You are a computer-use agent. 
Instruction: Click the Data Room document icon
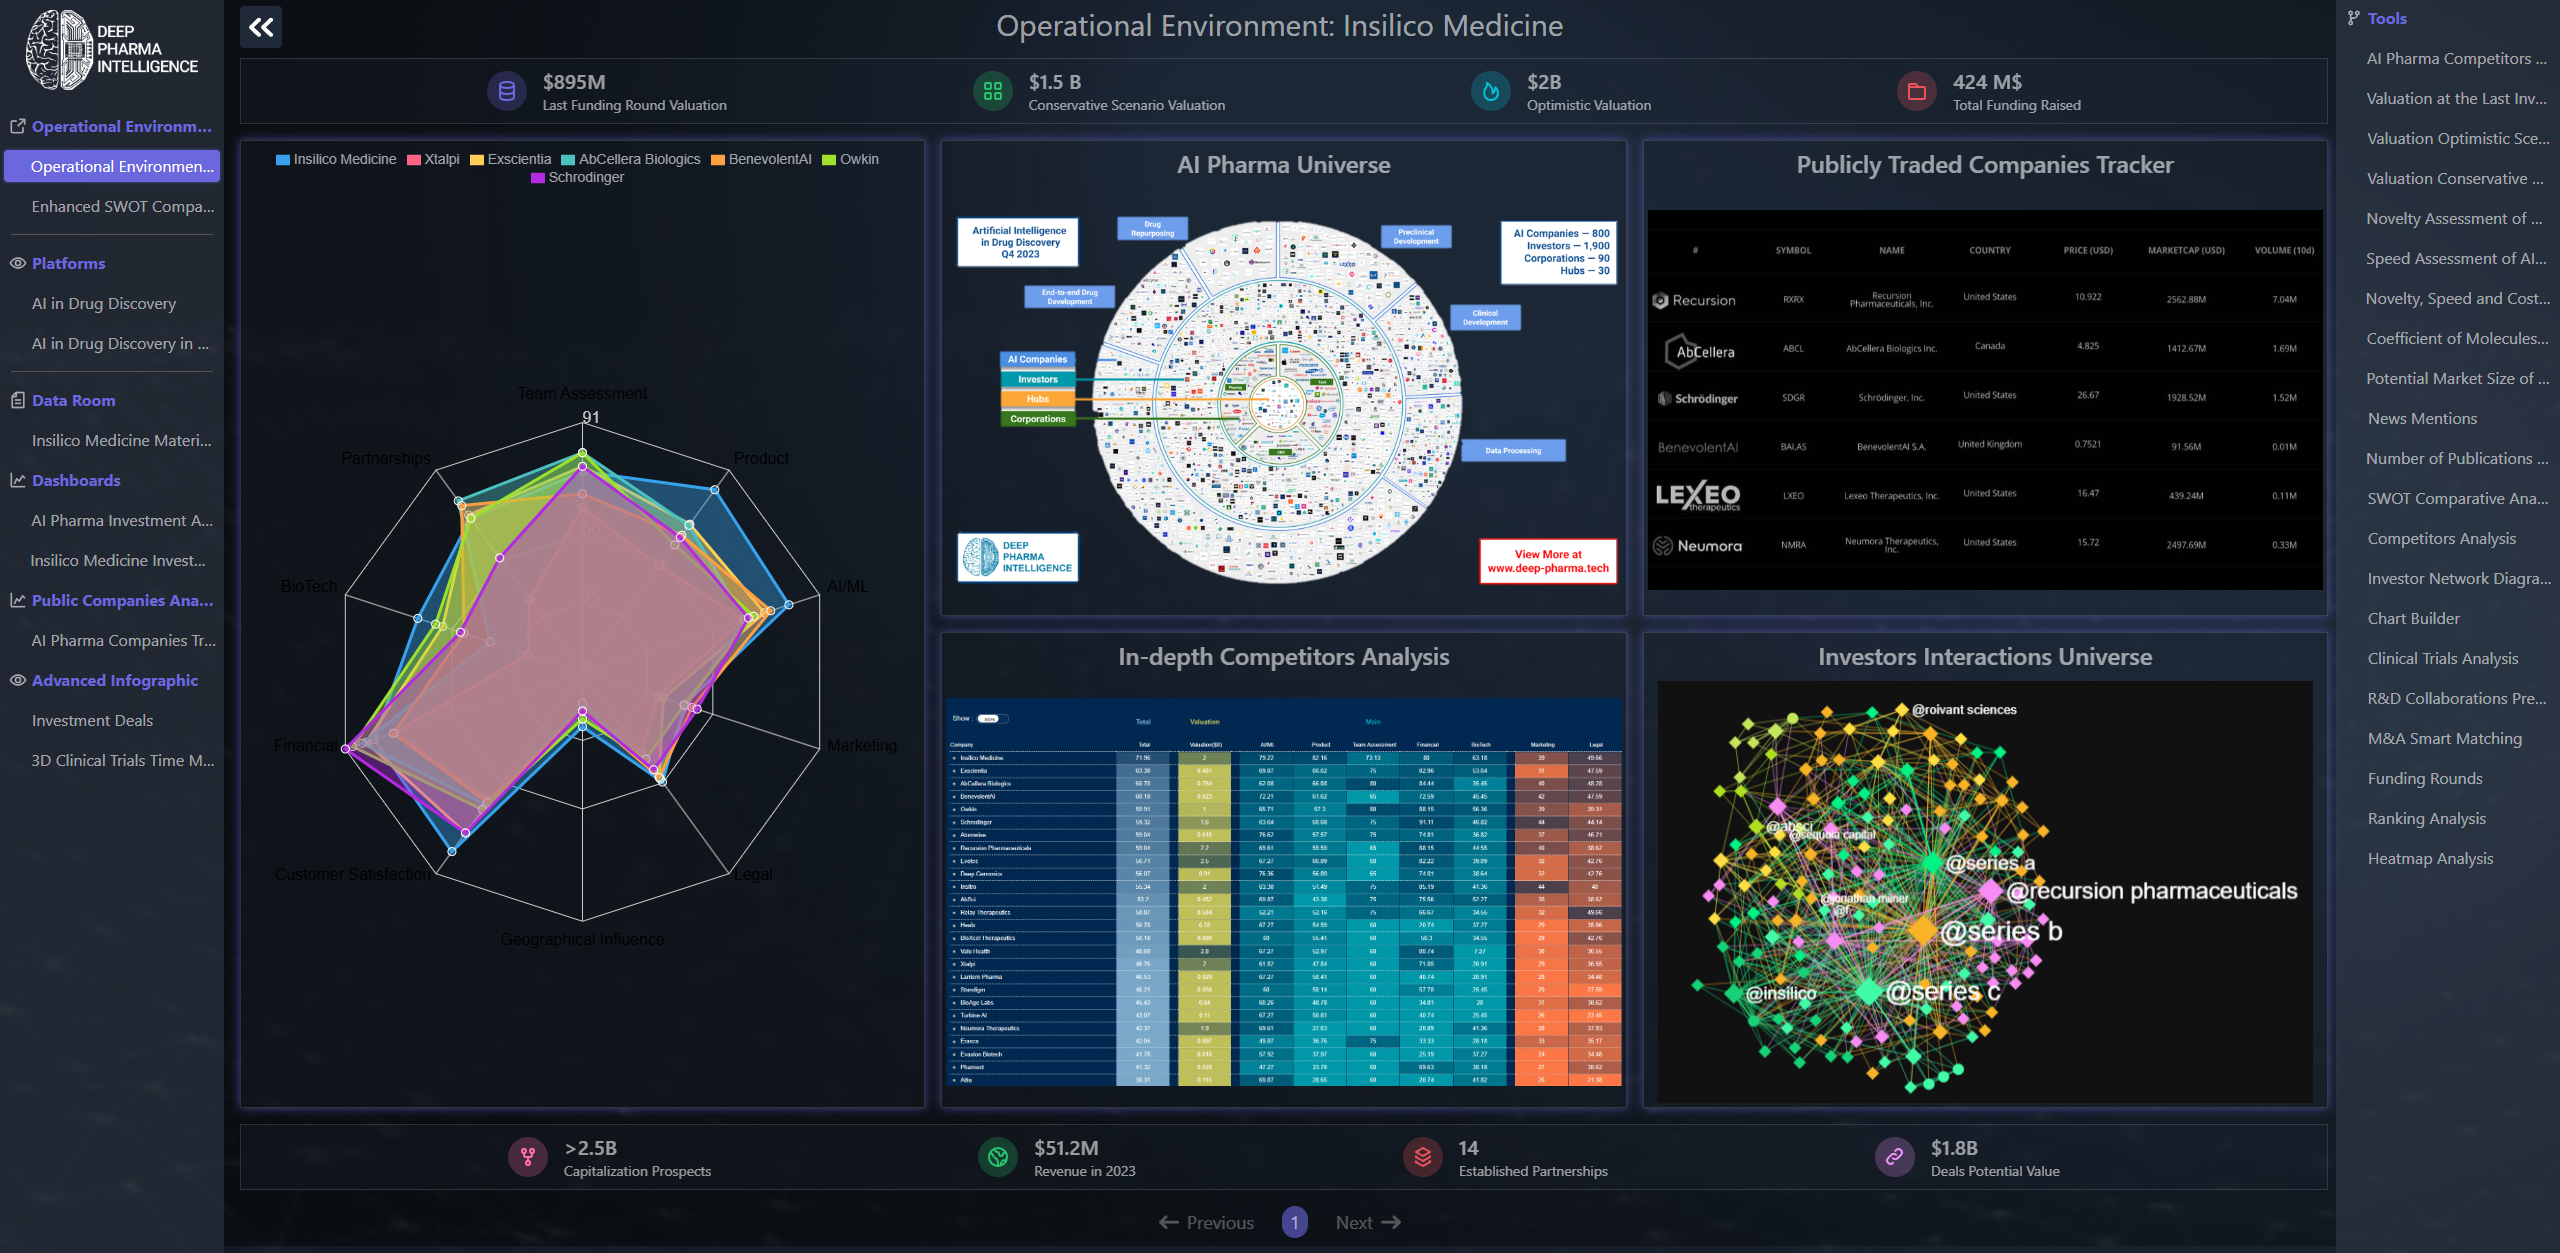(17, 400)
